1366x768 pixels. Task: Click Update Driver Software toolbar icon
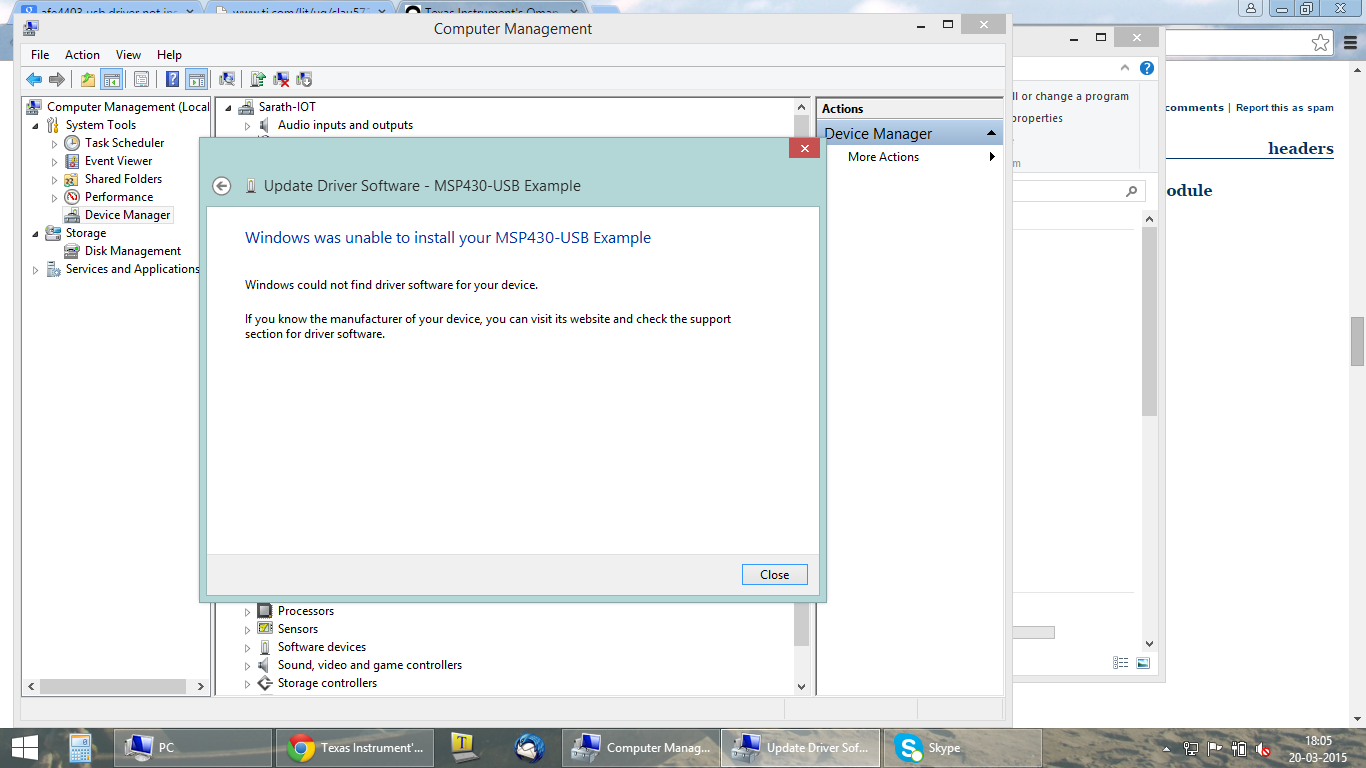[258, 79]
